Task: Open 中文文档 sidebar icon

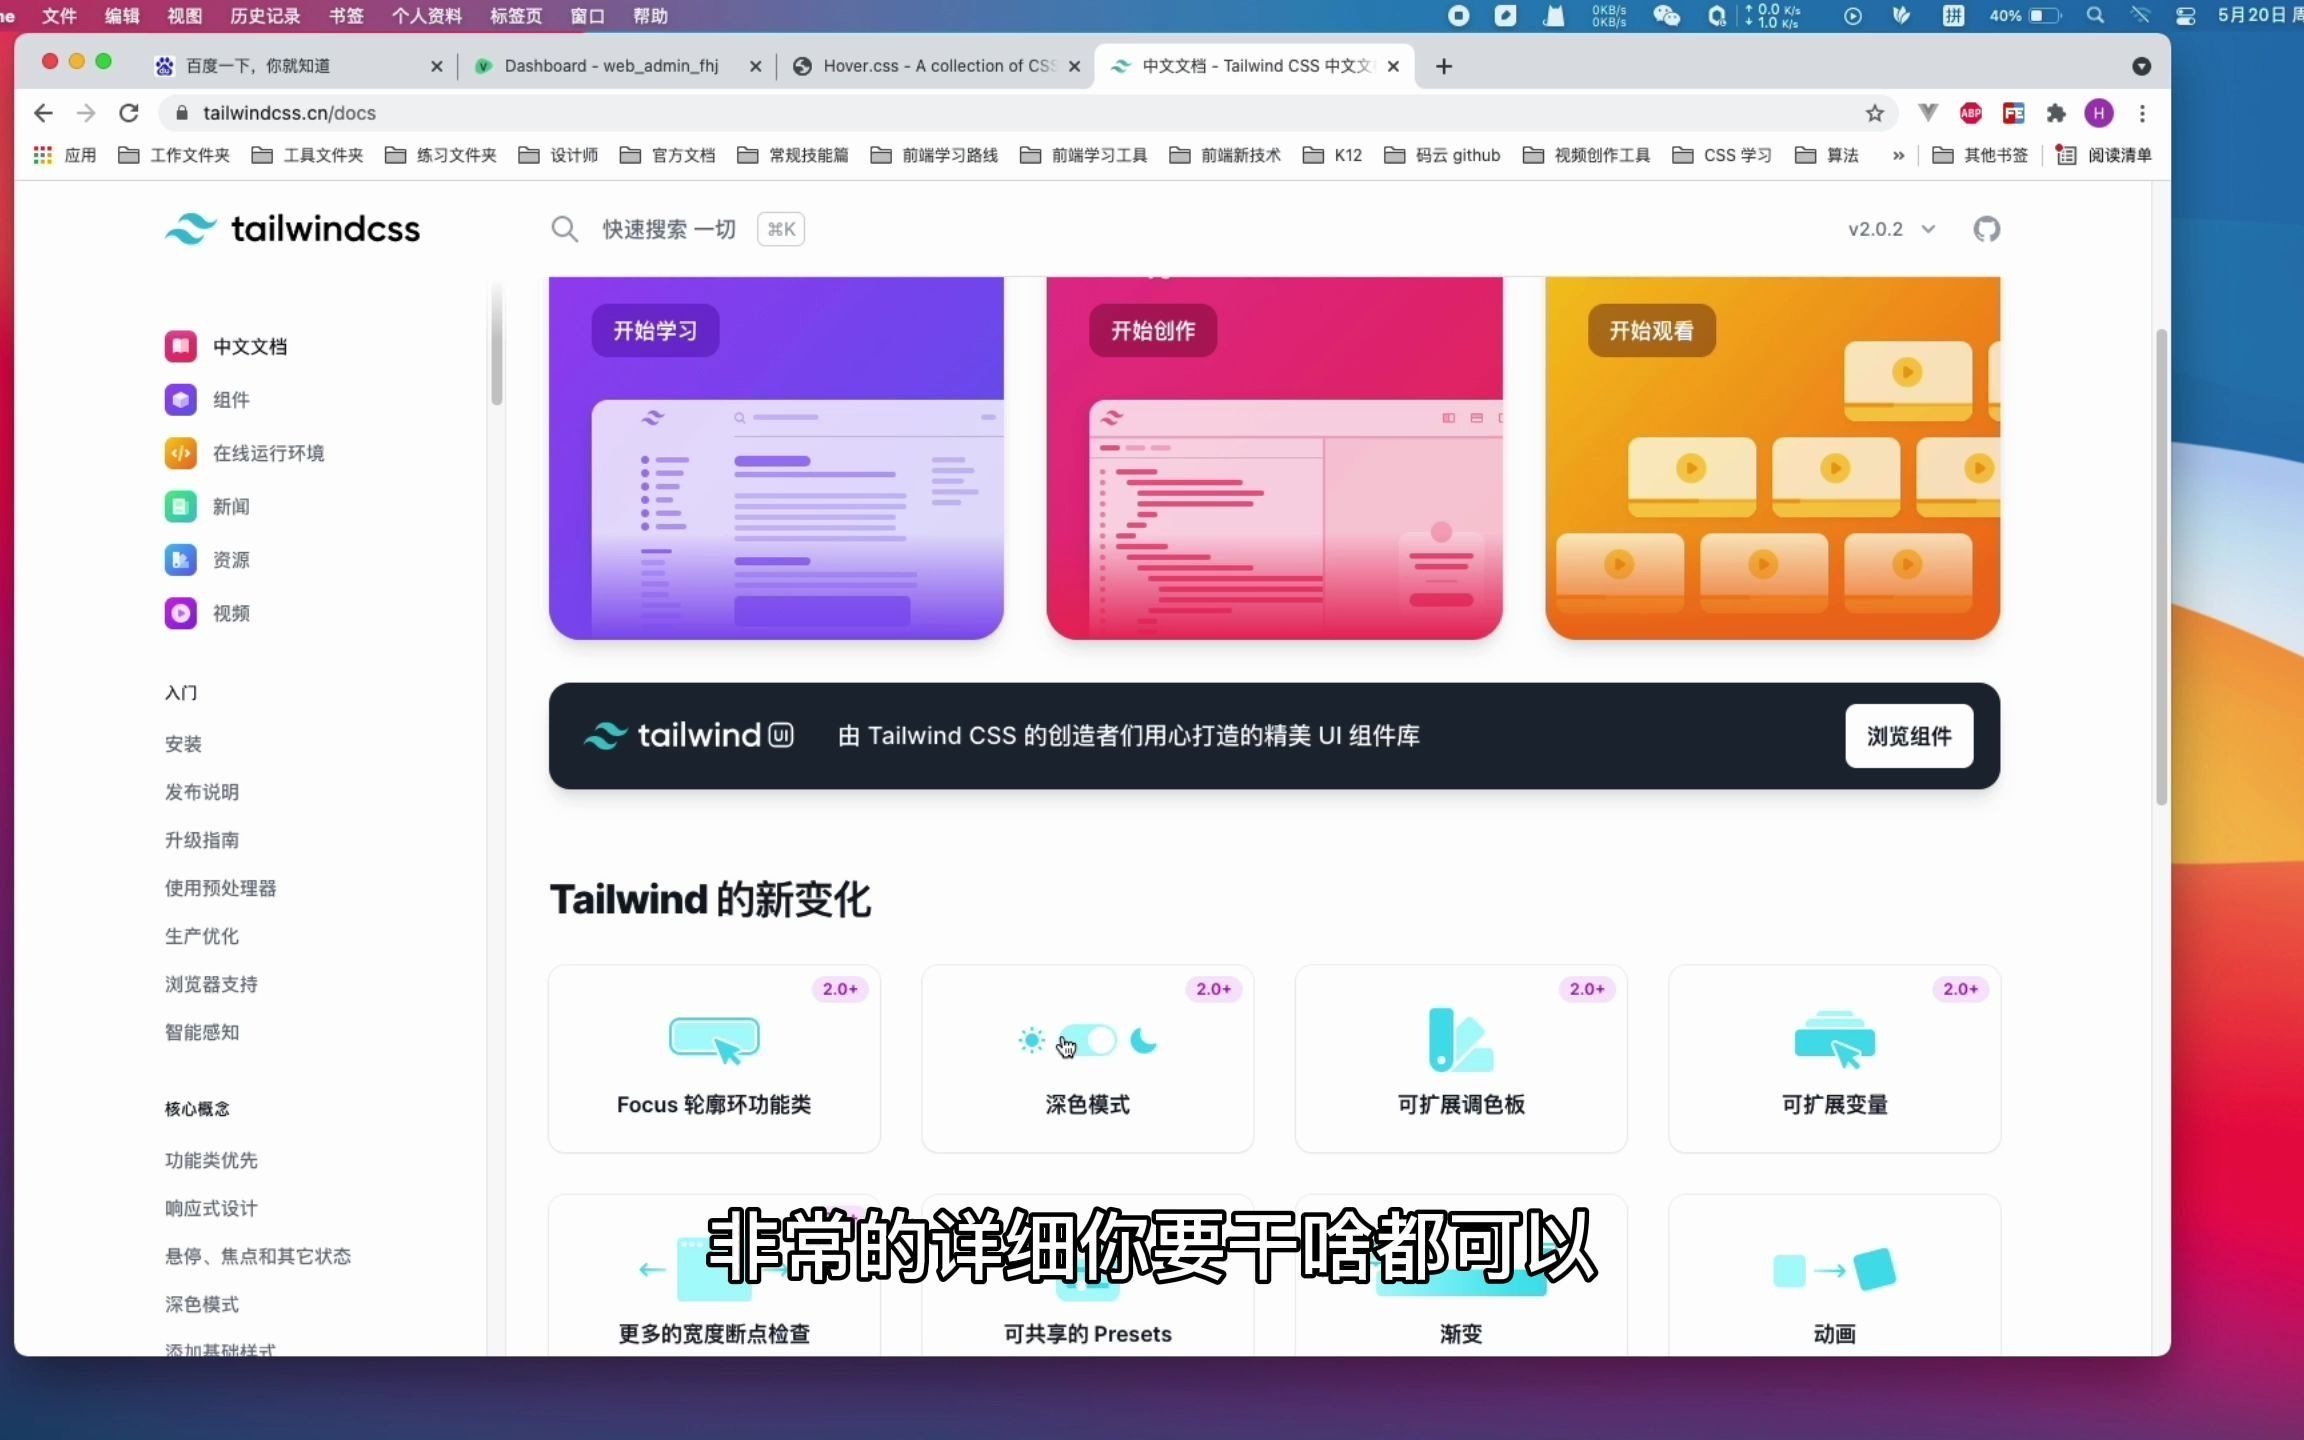Action: (x=180, y=346)
